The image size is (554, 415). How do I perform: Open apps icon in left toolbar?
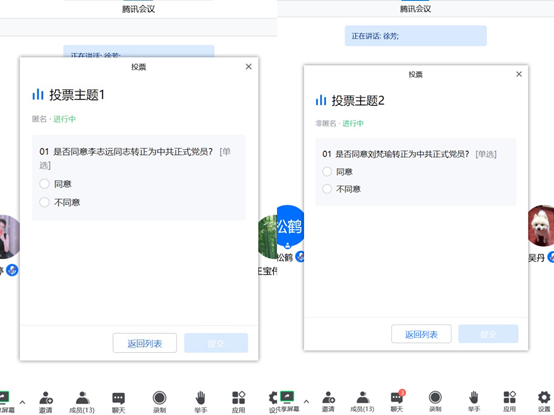(x=238, y=402)
